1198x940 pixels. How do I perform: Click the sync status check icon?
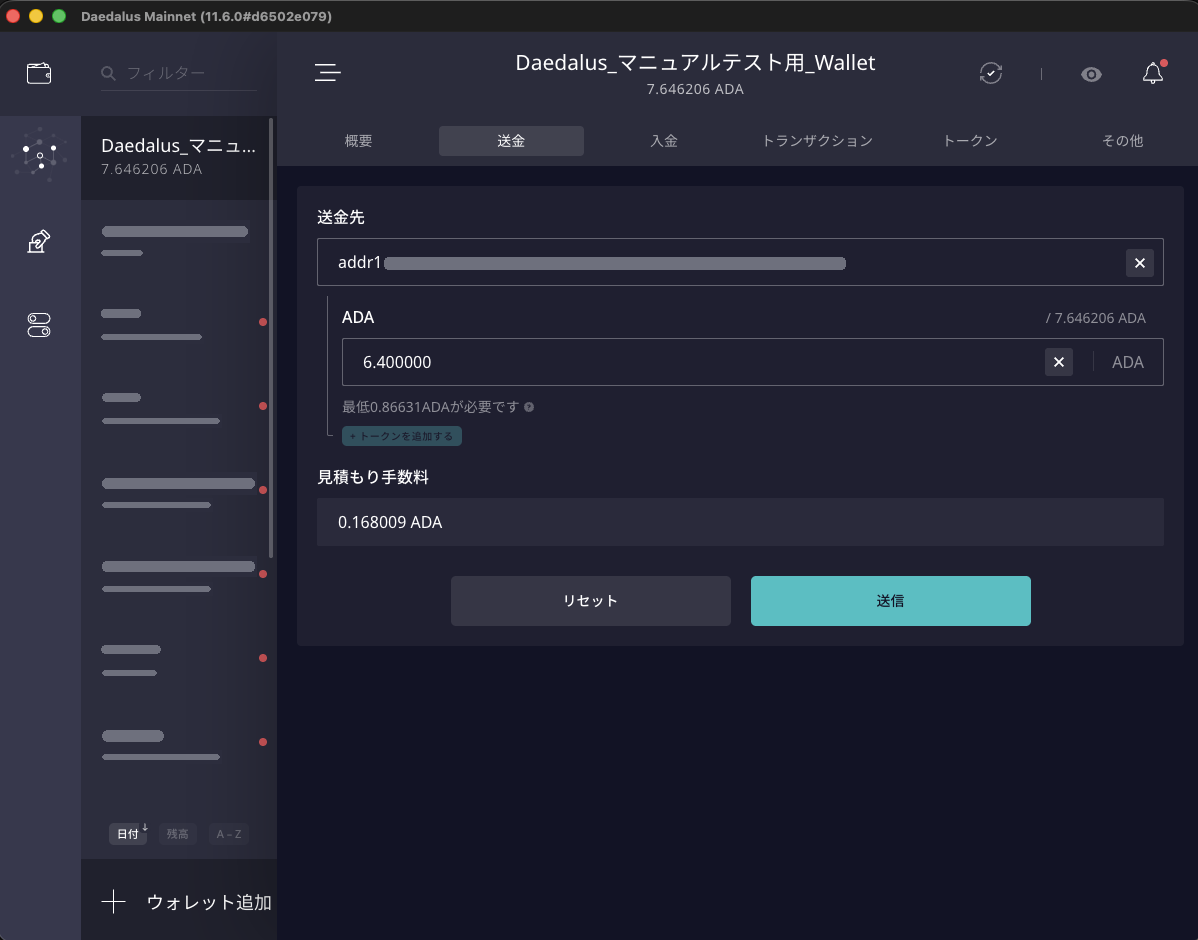tap(991, 73)
